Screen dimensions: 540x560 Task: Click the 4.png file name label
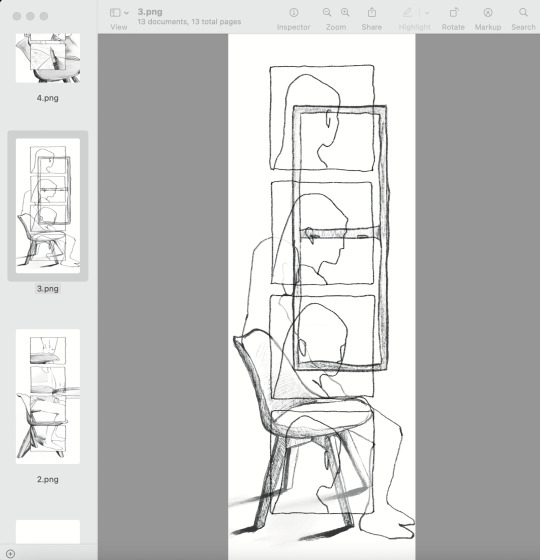tap(48, 98)
